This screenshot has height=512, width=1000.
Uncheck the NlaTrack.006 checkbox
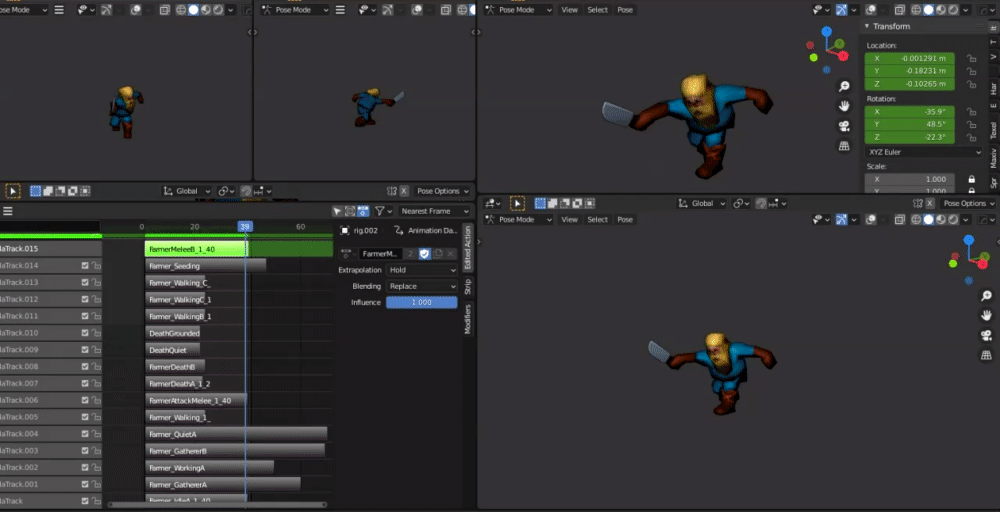[x=85, y=400]
